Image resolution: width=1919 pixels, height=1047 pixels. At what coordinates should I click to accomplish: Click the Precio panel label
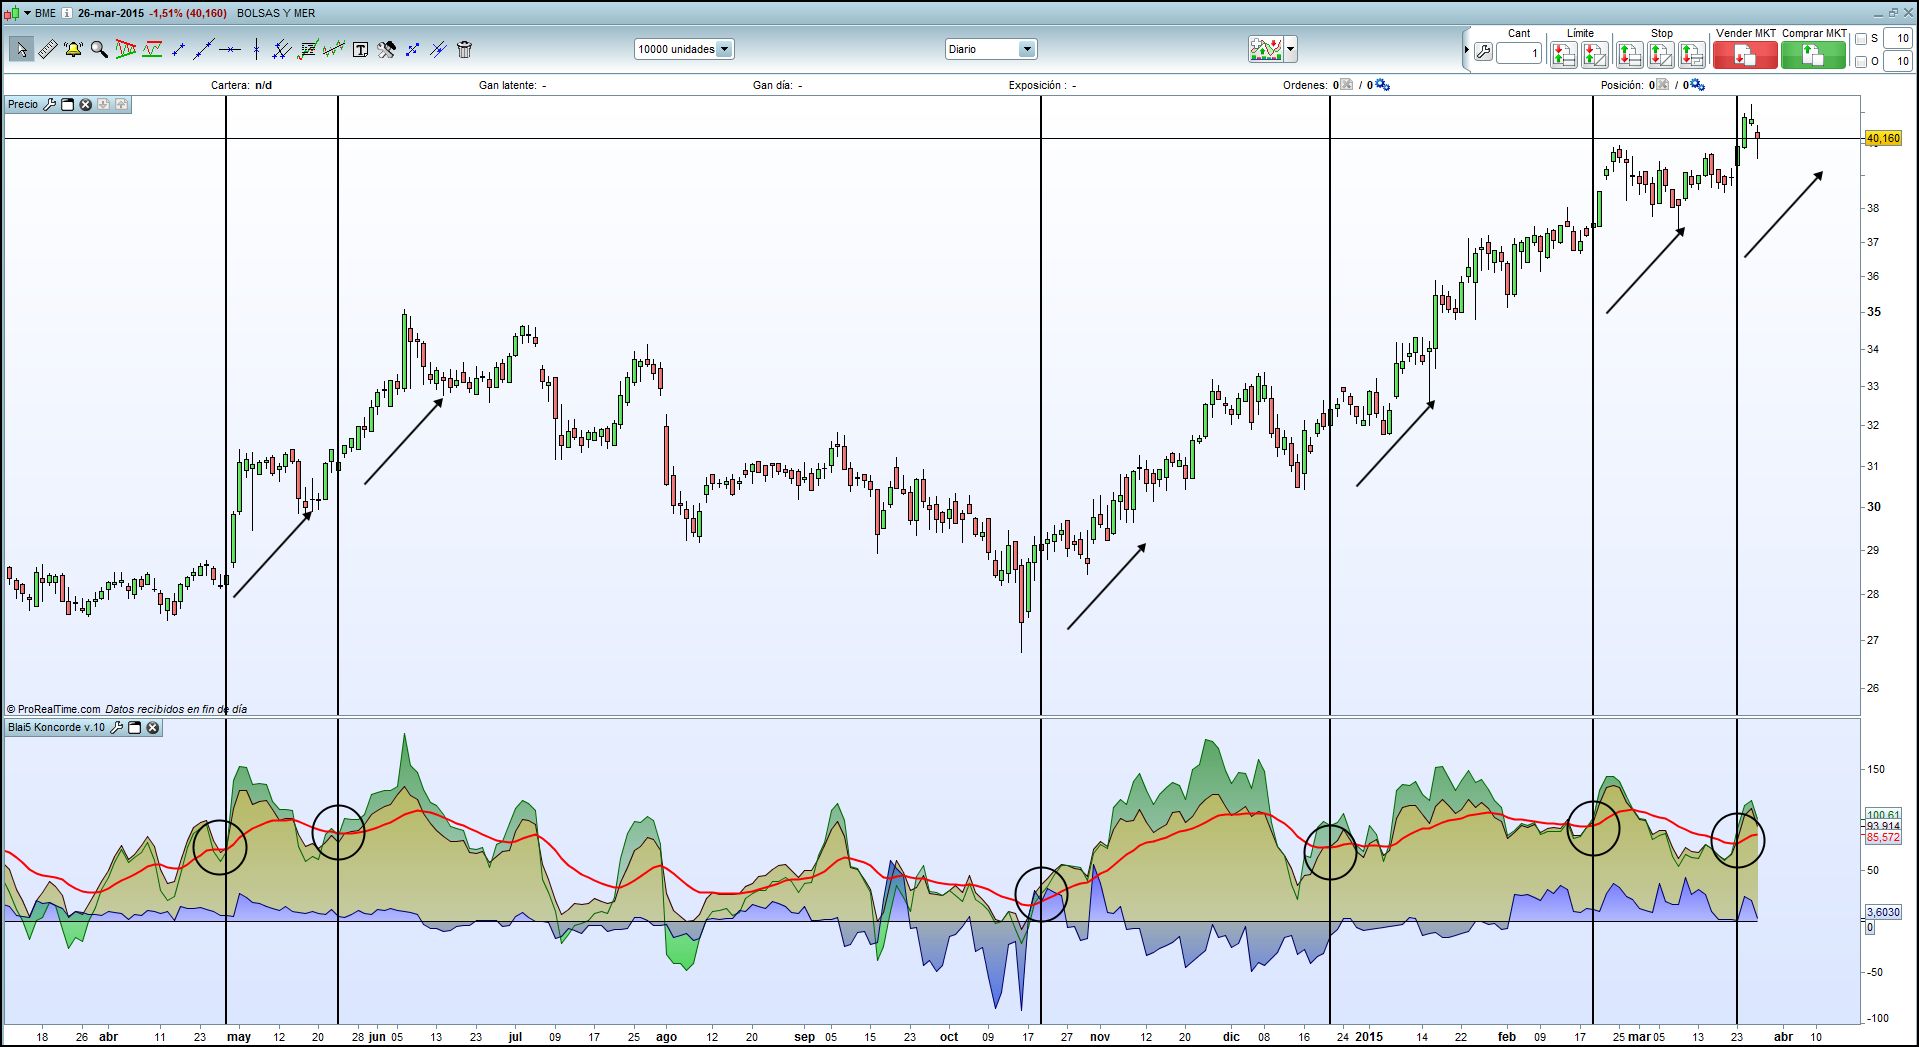(23, 104)
